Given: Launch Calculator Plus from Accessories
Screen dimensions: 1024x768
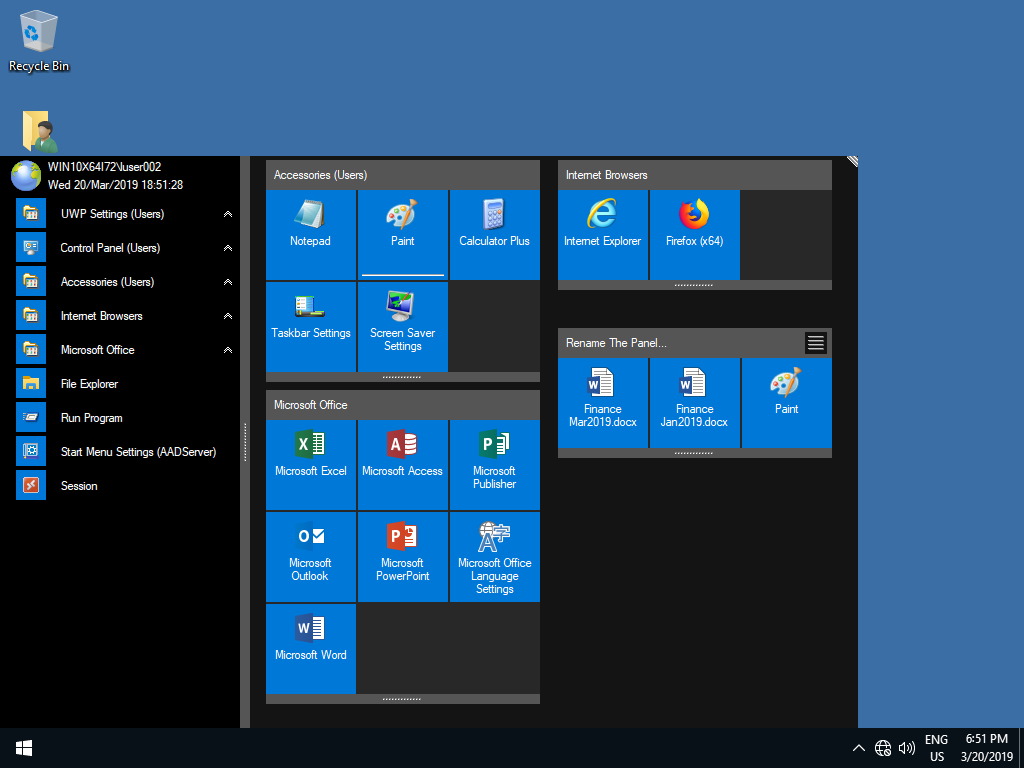Looking at the screenshot, I should 494,225.
